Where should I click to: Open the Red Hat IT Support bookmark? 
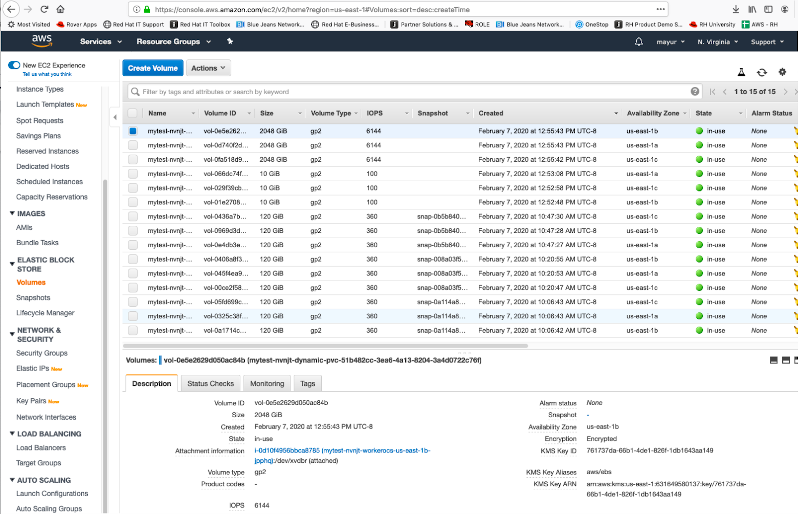[x=134, y=25]
